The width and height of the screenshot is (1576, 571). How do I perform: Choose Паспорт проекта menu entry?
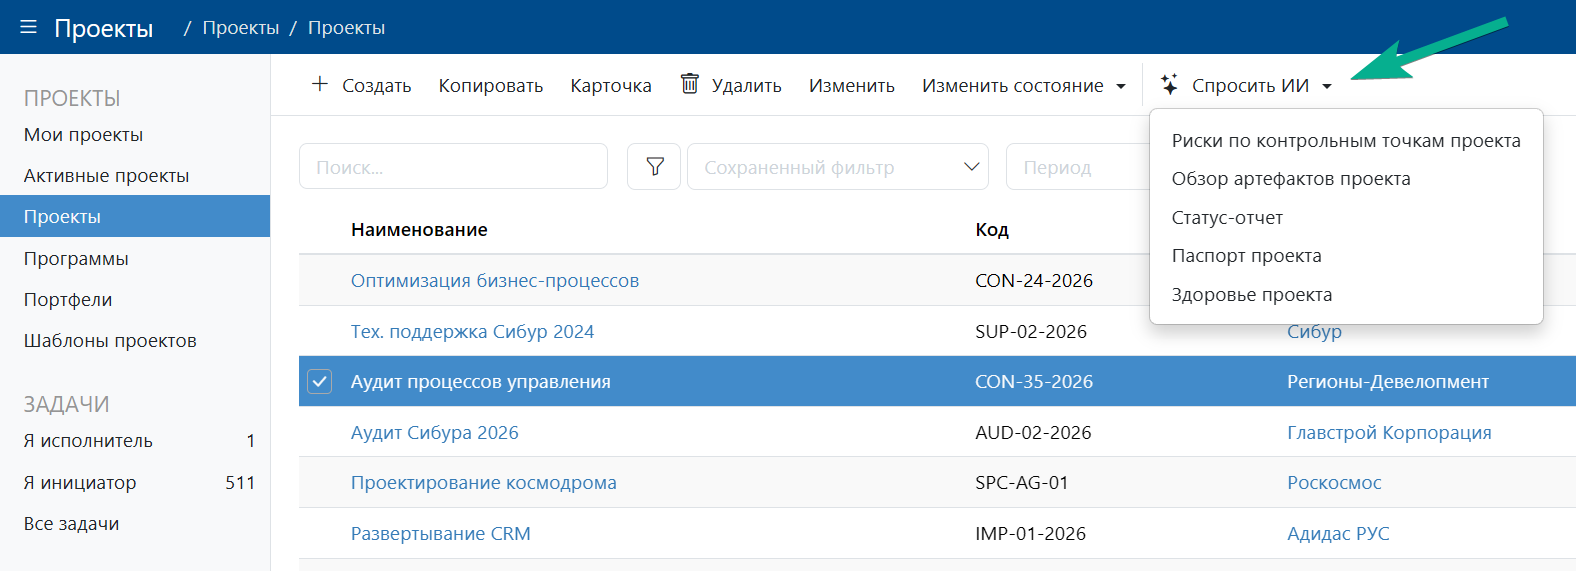(x=1246, y=256)
